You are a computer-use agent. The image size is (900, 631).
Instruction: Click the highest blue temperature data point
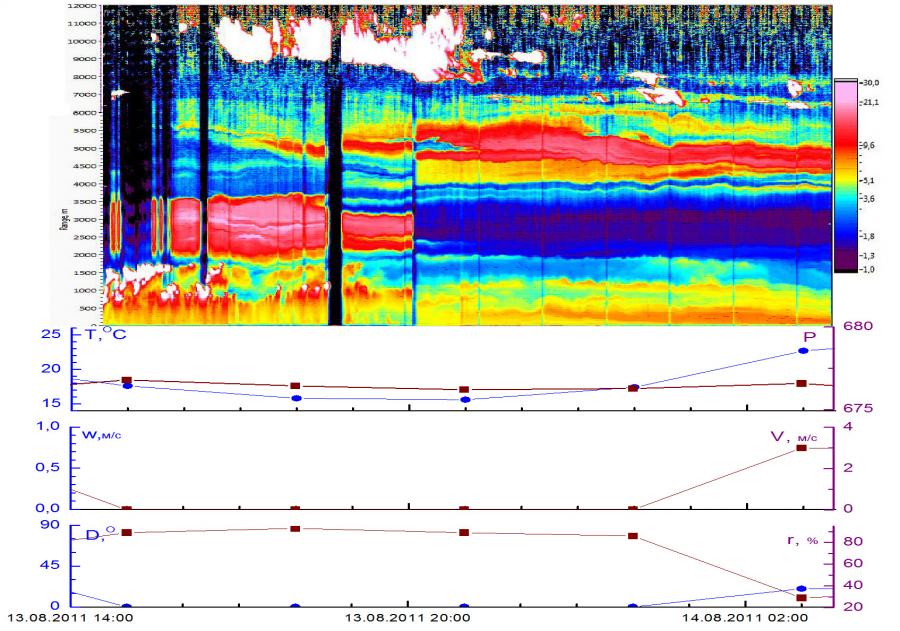tap(803, 351)
